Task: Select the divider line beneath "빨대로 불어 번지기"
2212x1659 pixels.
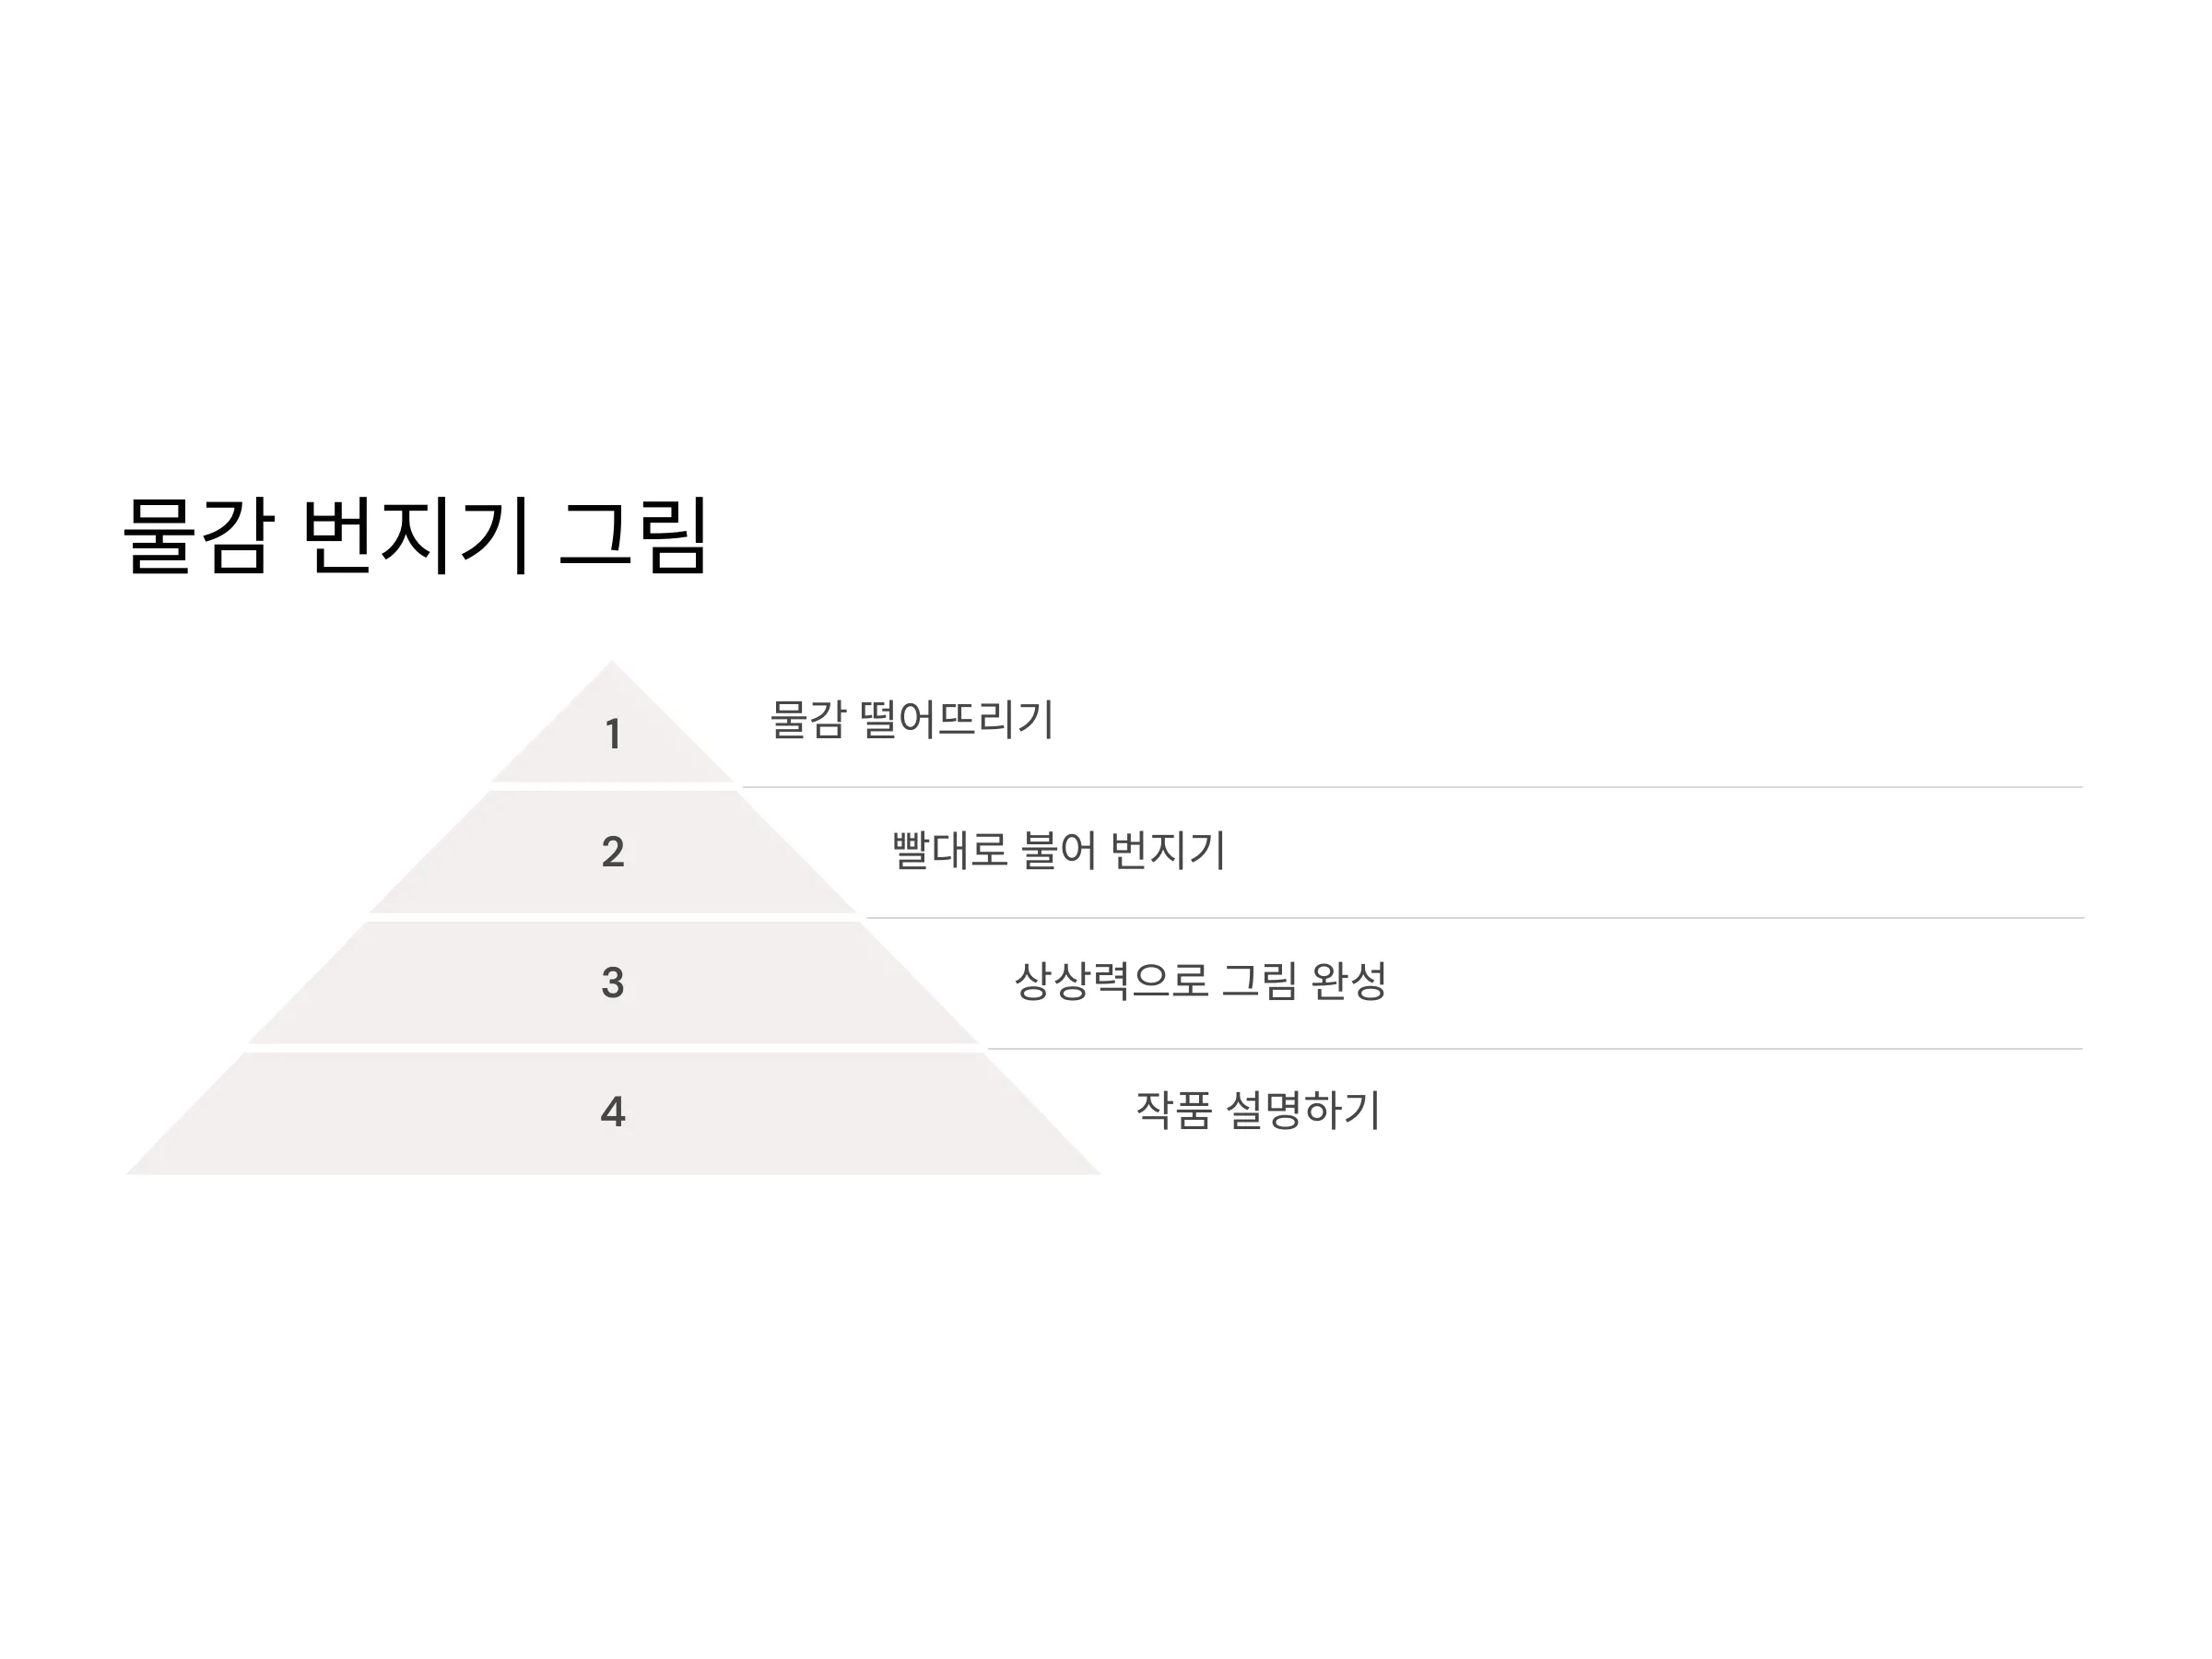Action: coord(1474,918)
